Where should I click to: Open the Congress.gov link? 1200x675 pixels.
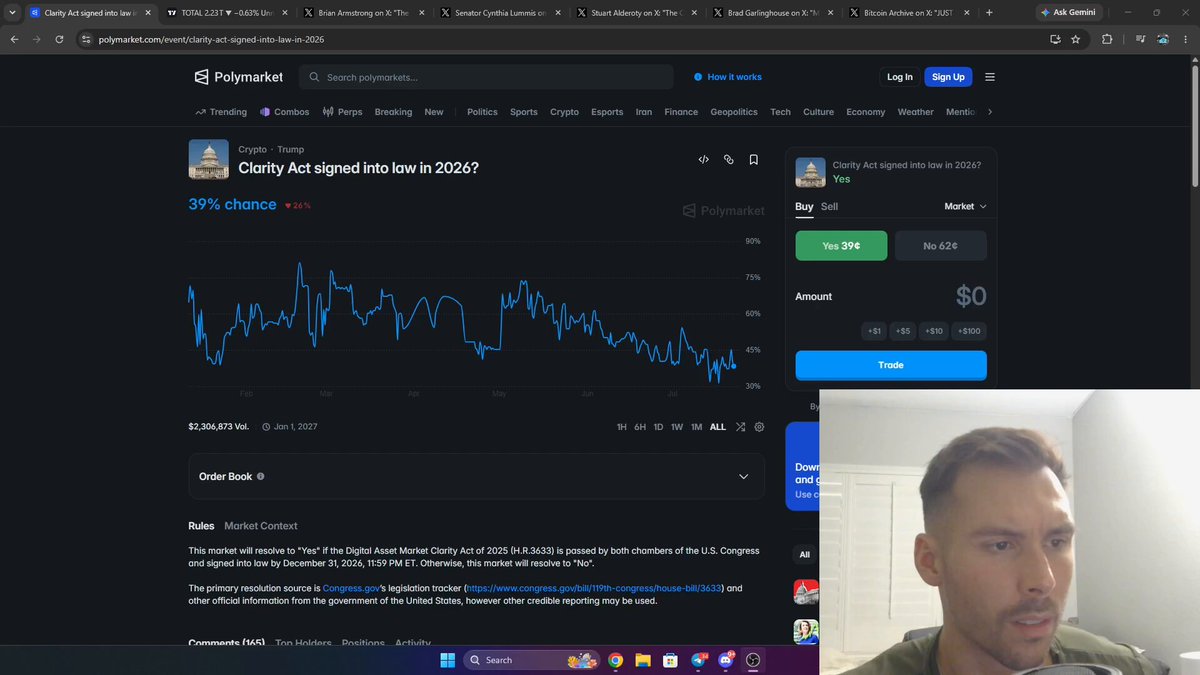350,588
